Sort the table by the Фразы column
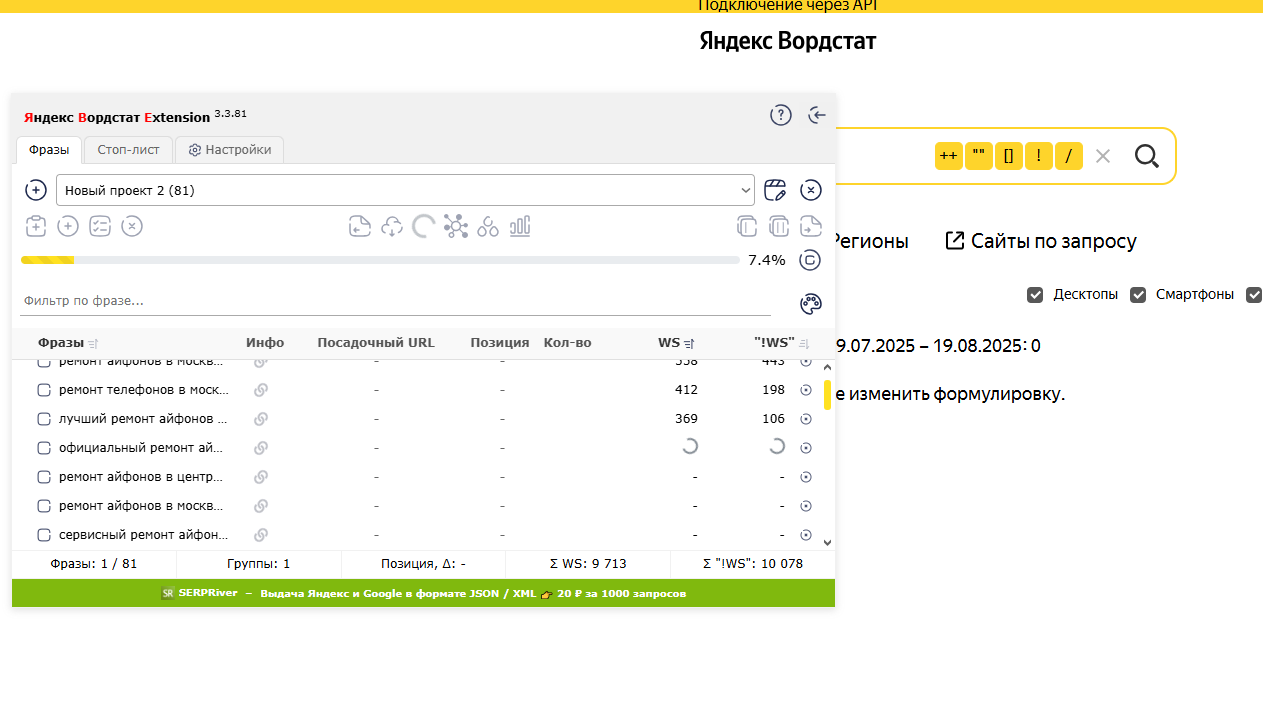Screen dimensions: 1263x712 click(x=68, y=343)
